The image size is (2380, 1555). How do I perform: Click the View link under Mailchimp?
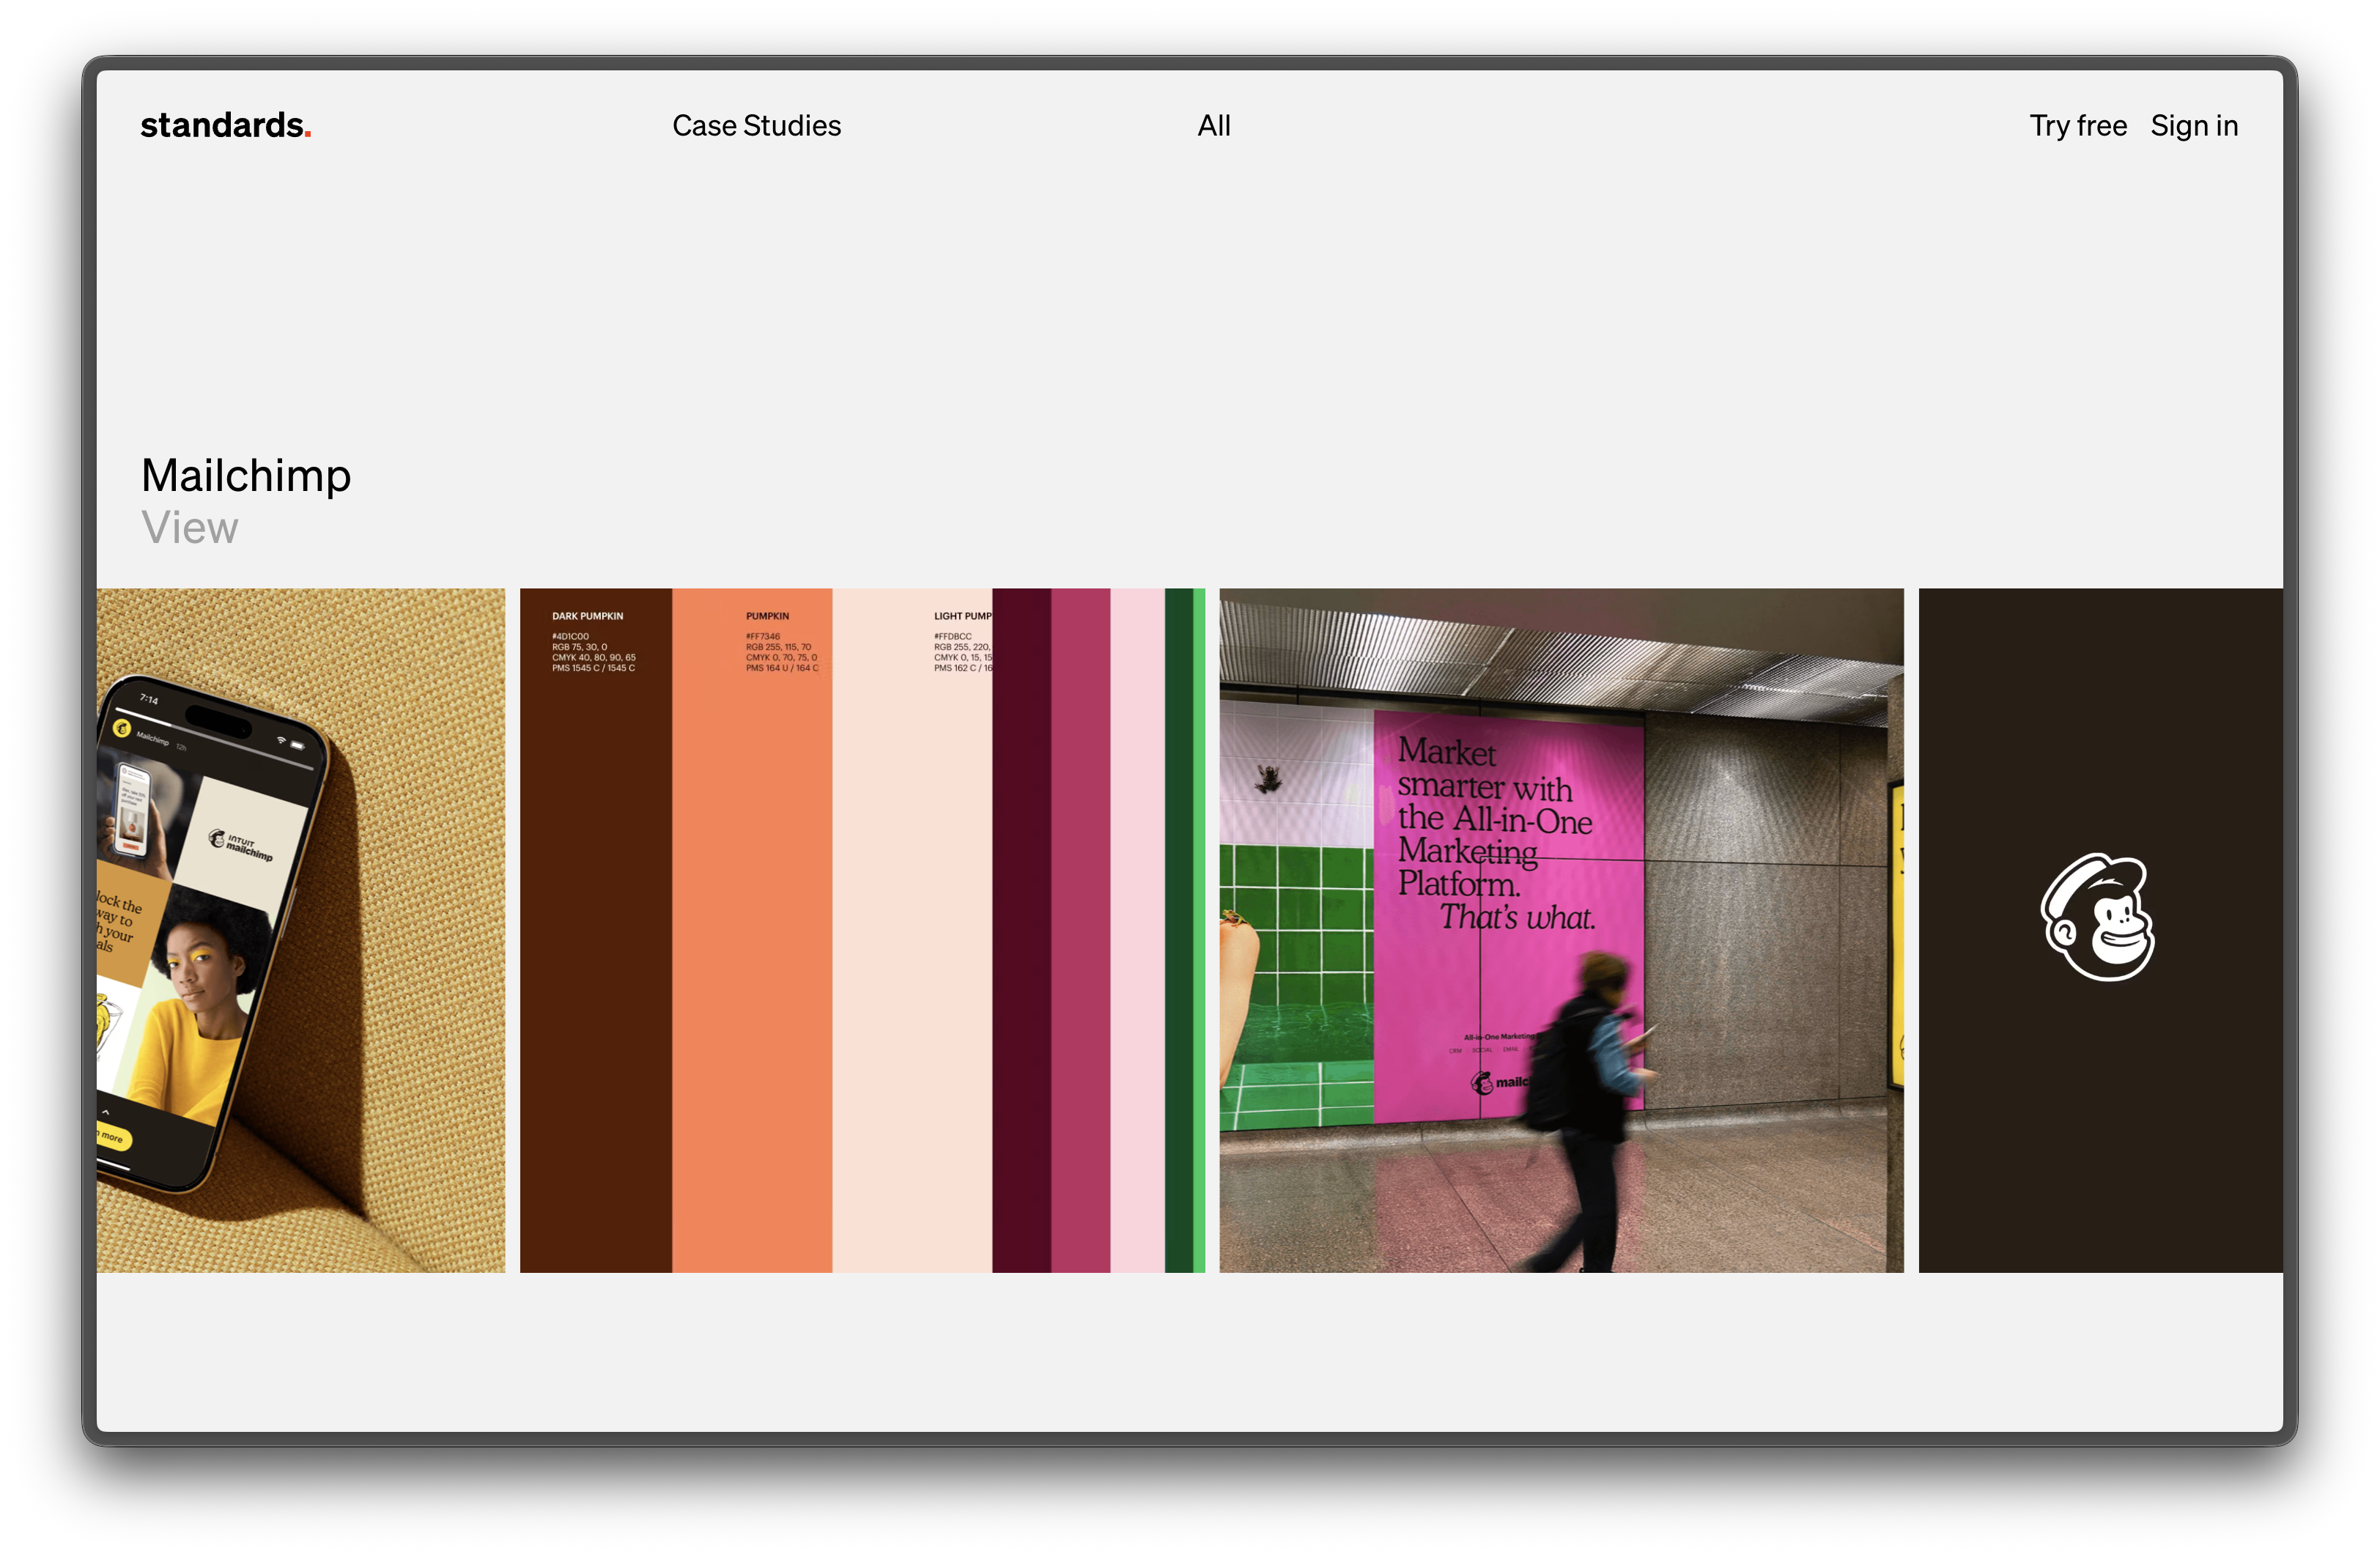point(190,528)
